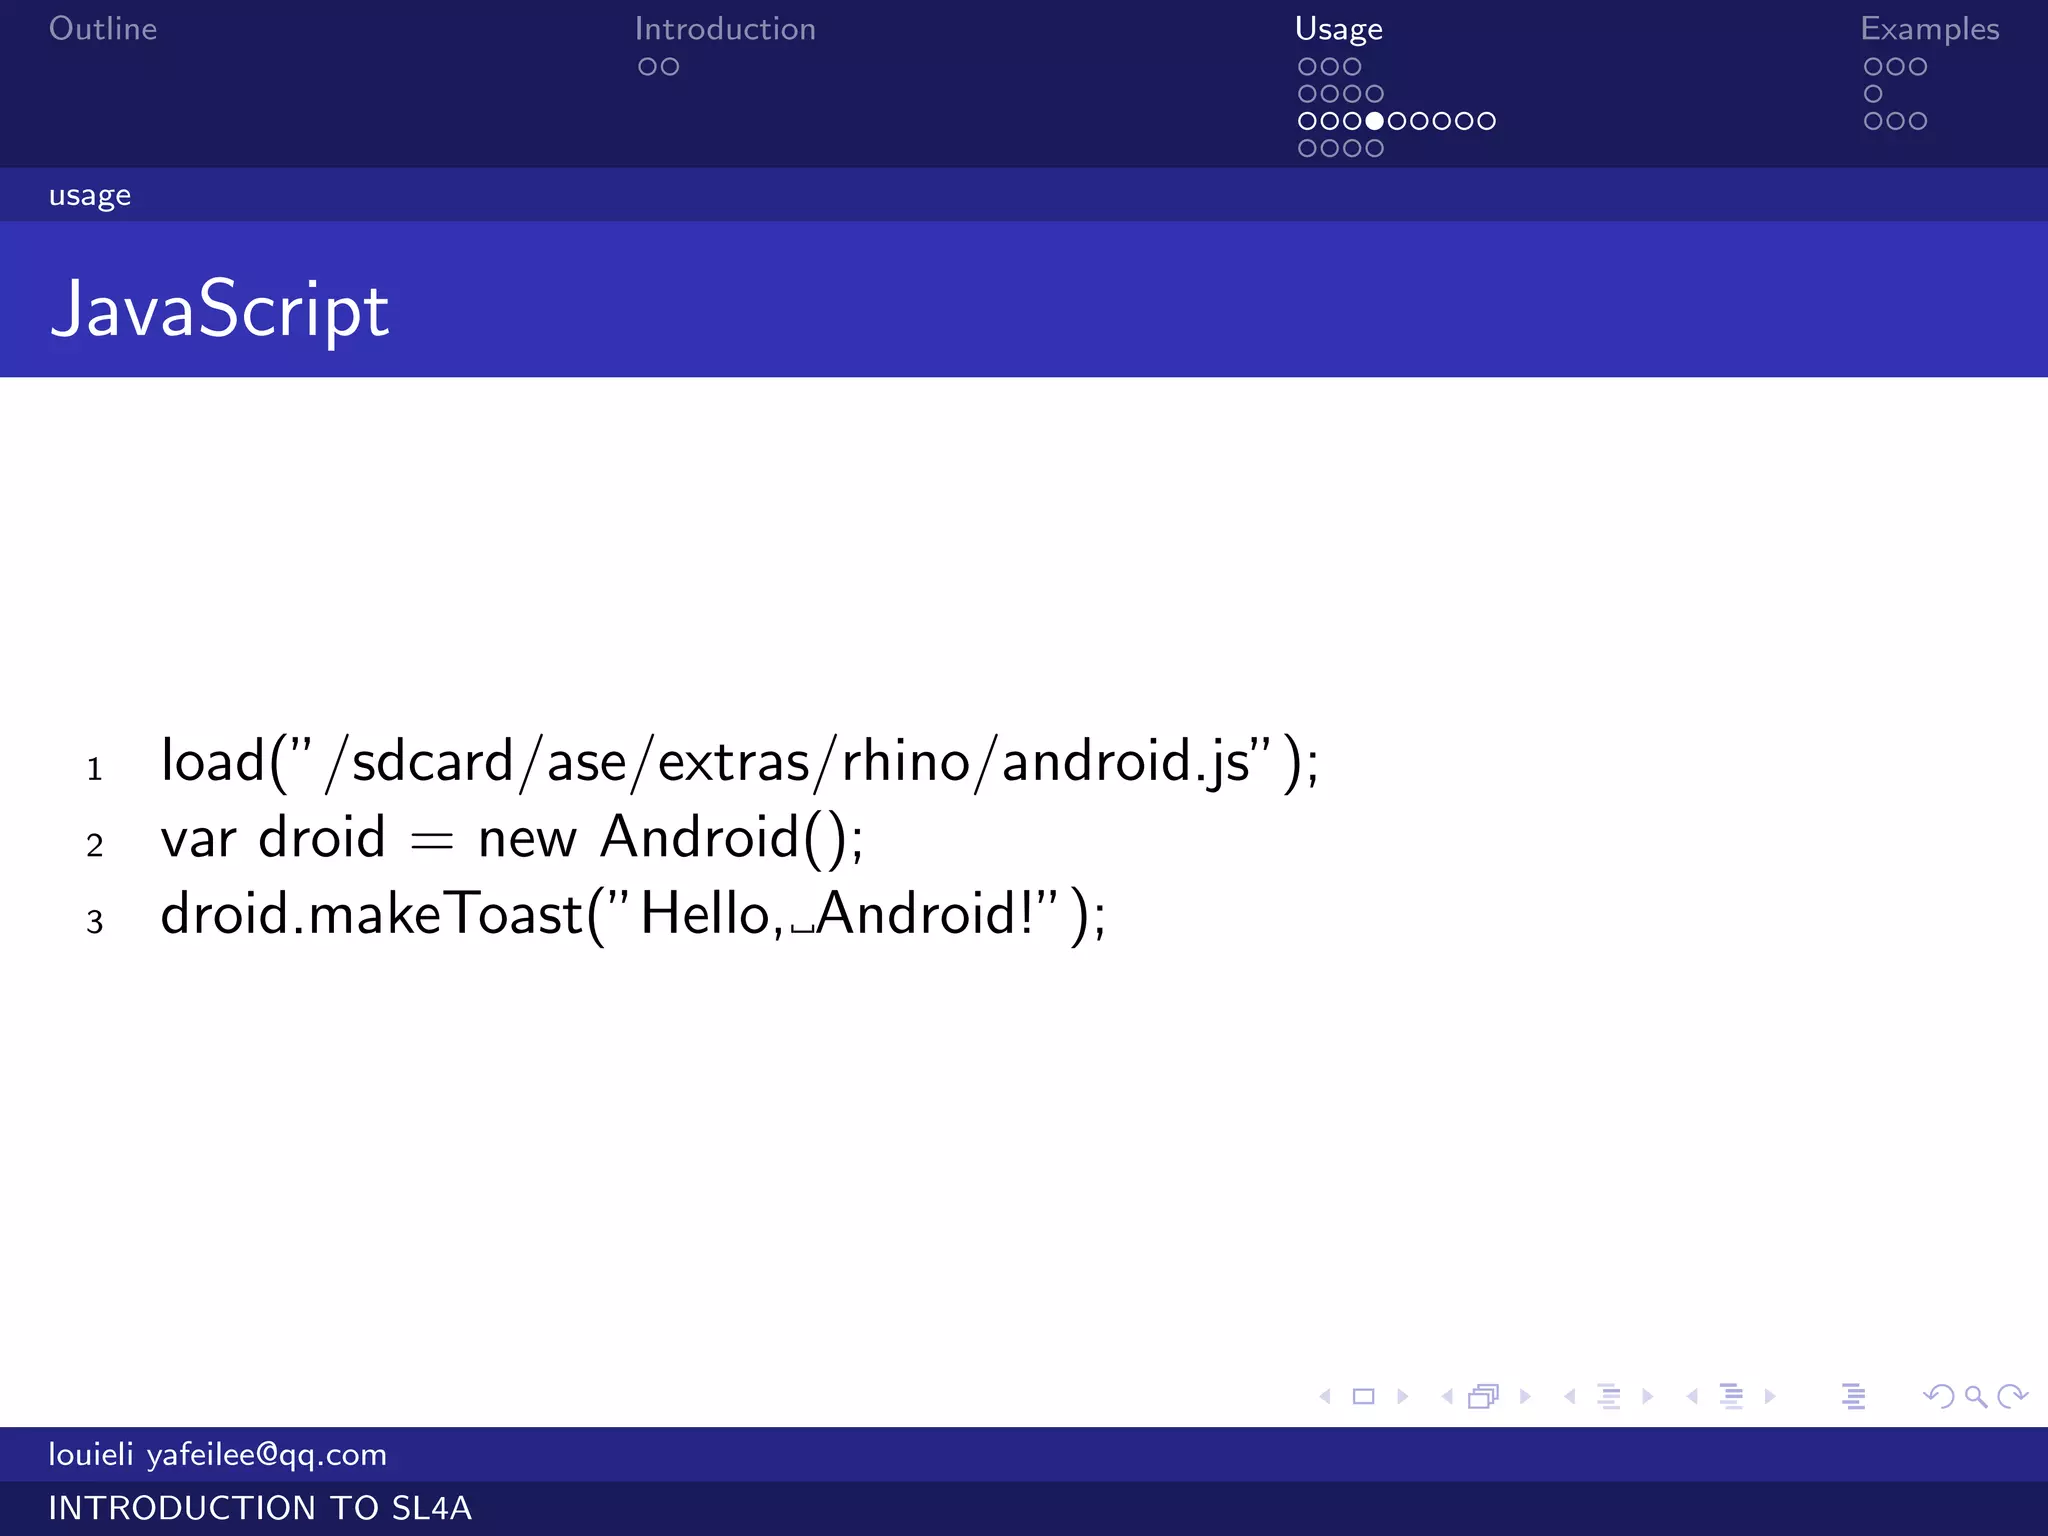This screenshot has height=1536, width=2048.
Task: Click footer title 'INTRODUCTION TO SL4A'
Action: [x=260, y=1508]
